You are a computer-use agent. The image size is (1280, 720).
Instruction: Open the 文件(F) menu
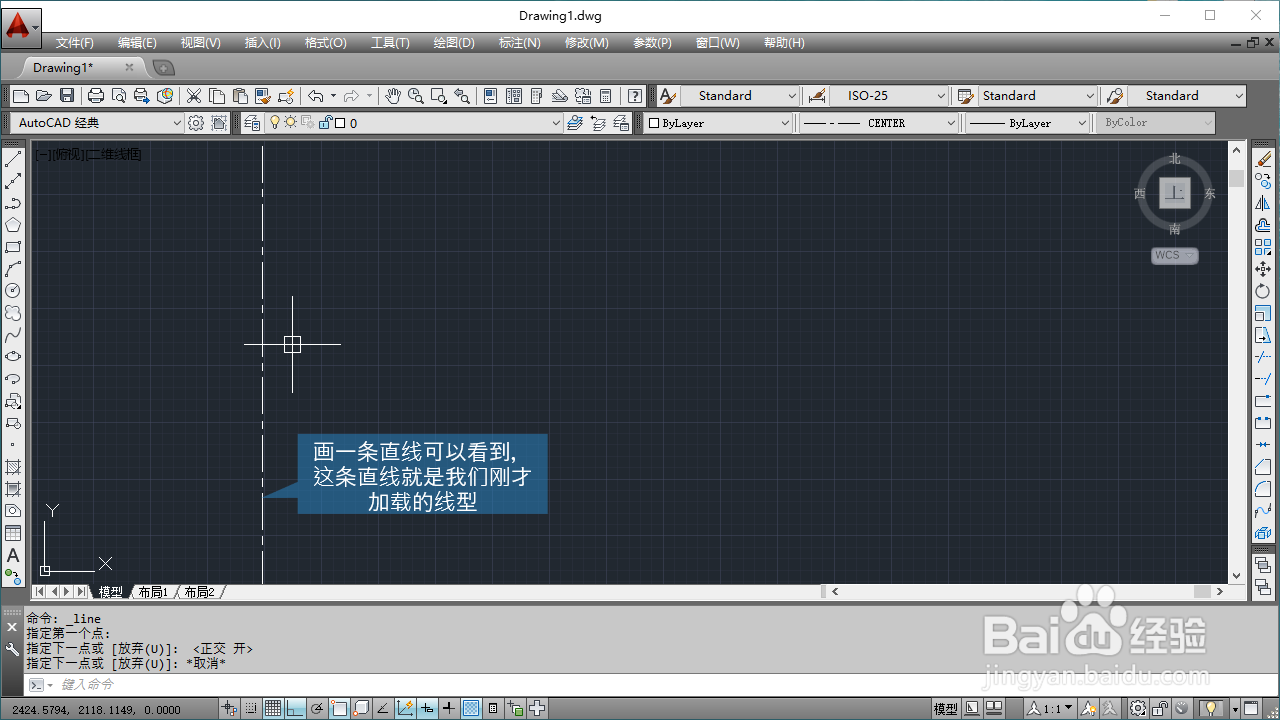tap(75, 43)
